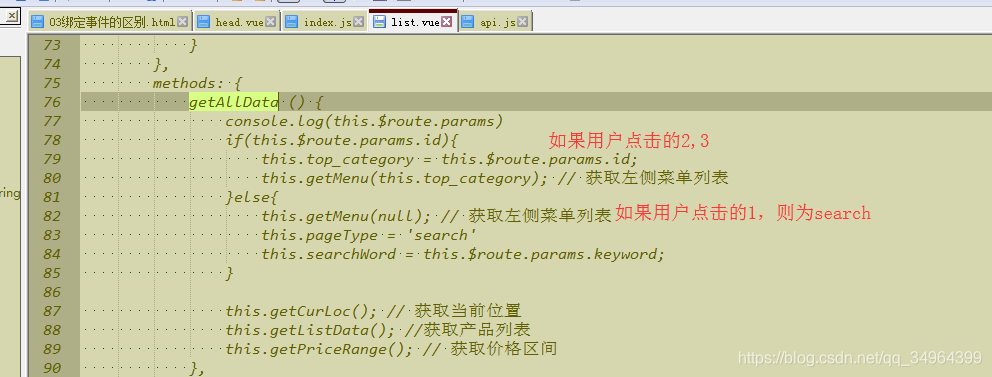Image resolution: width=992 pixels, height=377 pixels.
Task: Click line number 78 in the margin
Action: [x=52, y=140]
